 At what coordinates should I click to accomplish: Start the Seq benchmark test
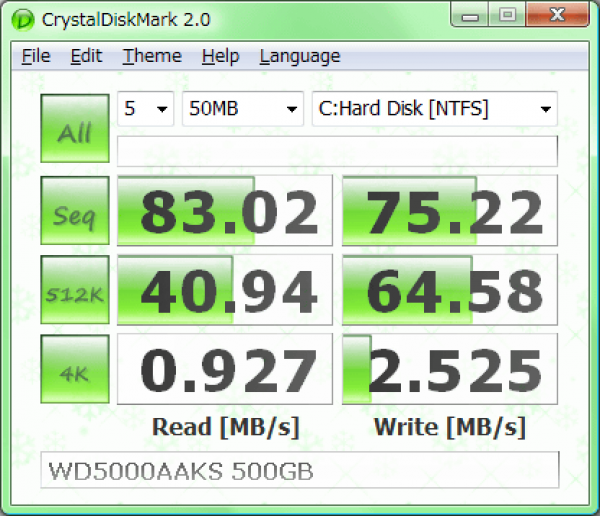(75, 210)
